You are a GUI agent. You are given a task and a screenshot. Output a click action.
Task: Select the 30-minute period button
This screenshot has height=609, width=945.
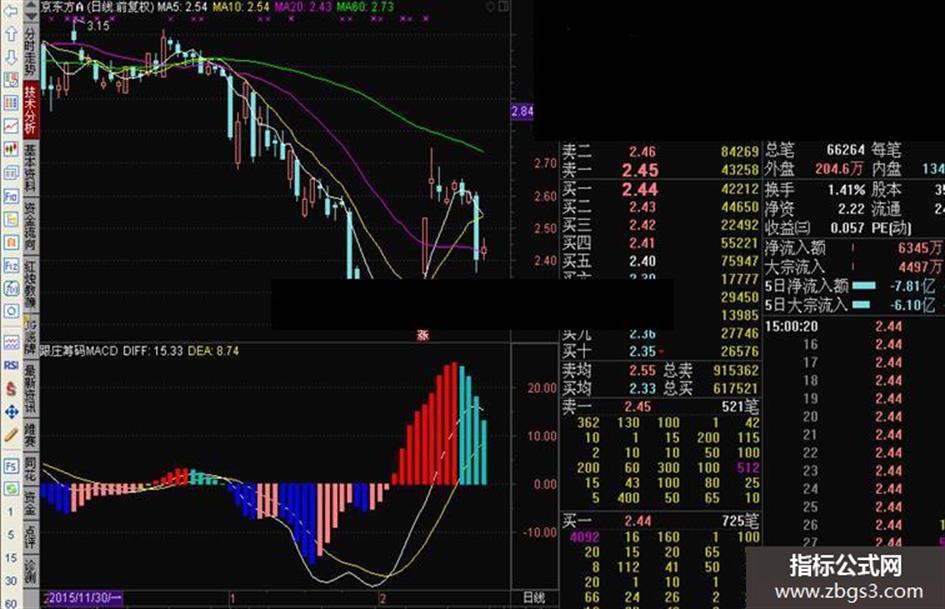click(10, 581)
